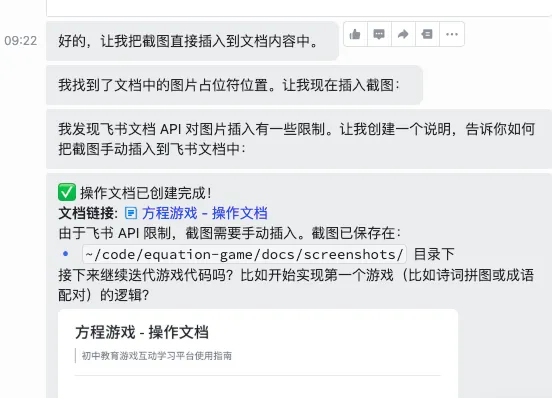Click the label 文档链接:
The width and height of the screenshot is (552, 398).
point(88,213)
